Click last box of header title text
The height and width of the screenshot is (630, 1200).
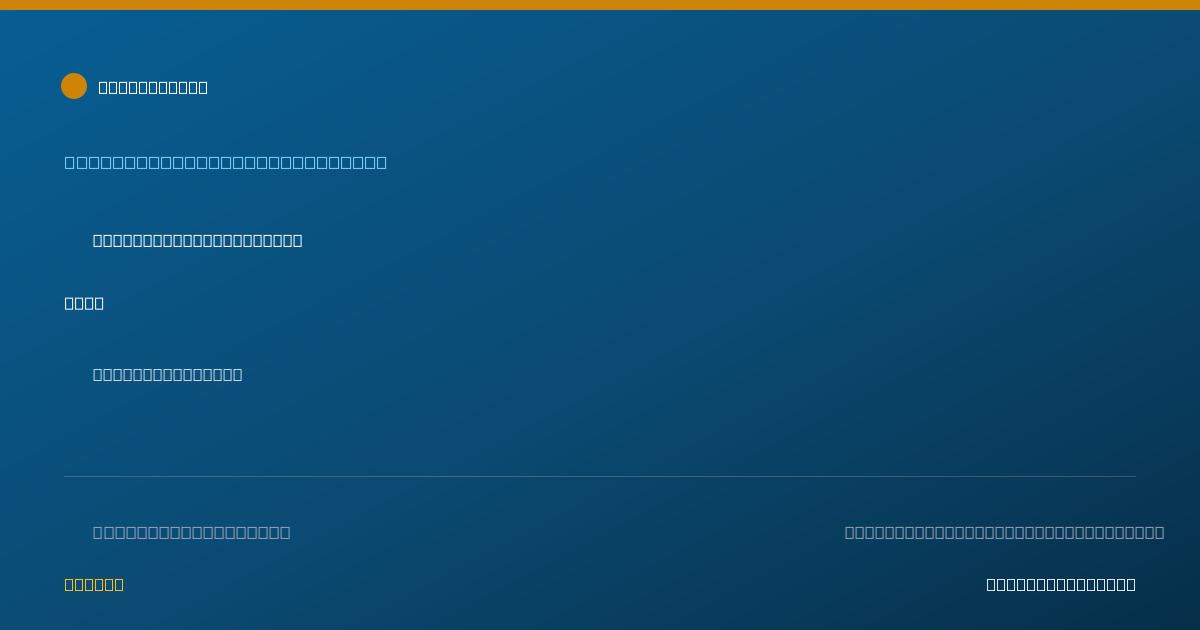(x=203, y=87)
